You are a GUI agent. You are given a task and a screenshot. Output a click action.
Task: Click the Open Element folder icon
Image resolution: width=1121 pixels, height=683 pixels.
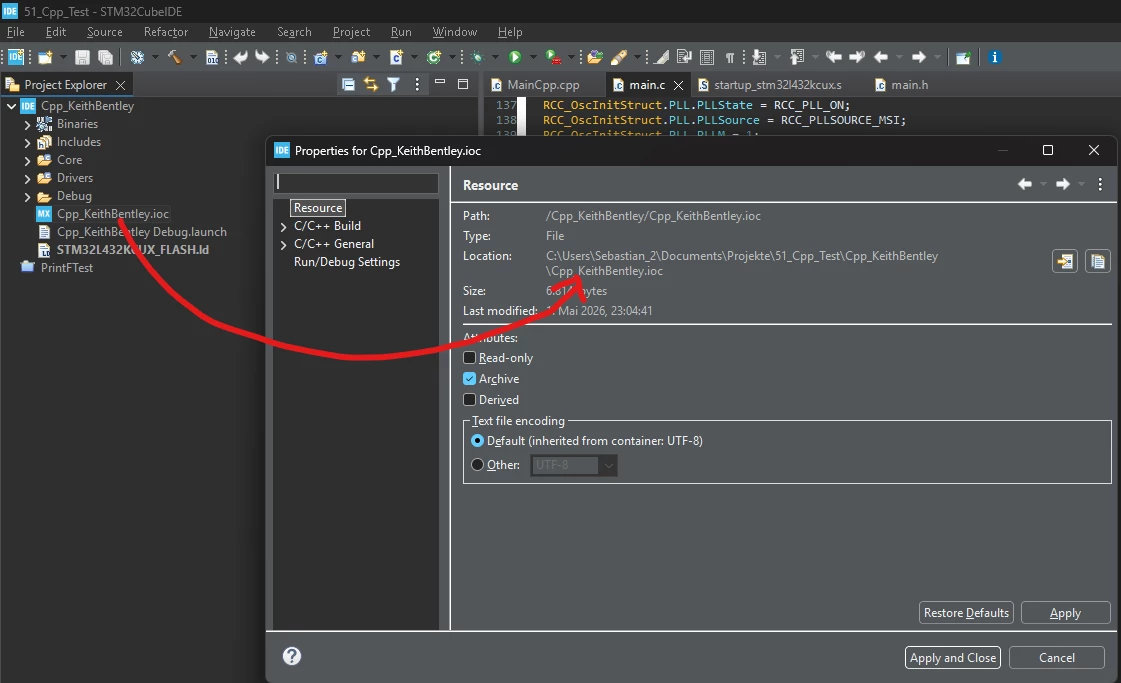[596, 57]
